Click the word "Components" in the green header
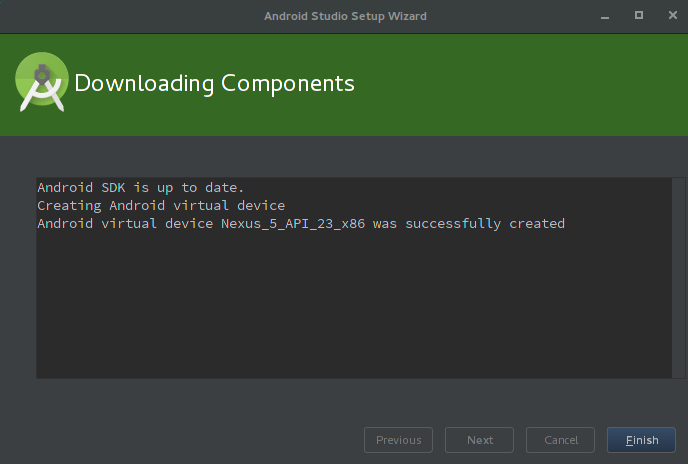 click(x=288, y=83)
